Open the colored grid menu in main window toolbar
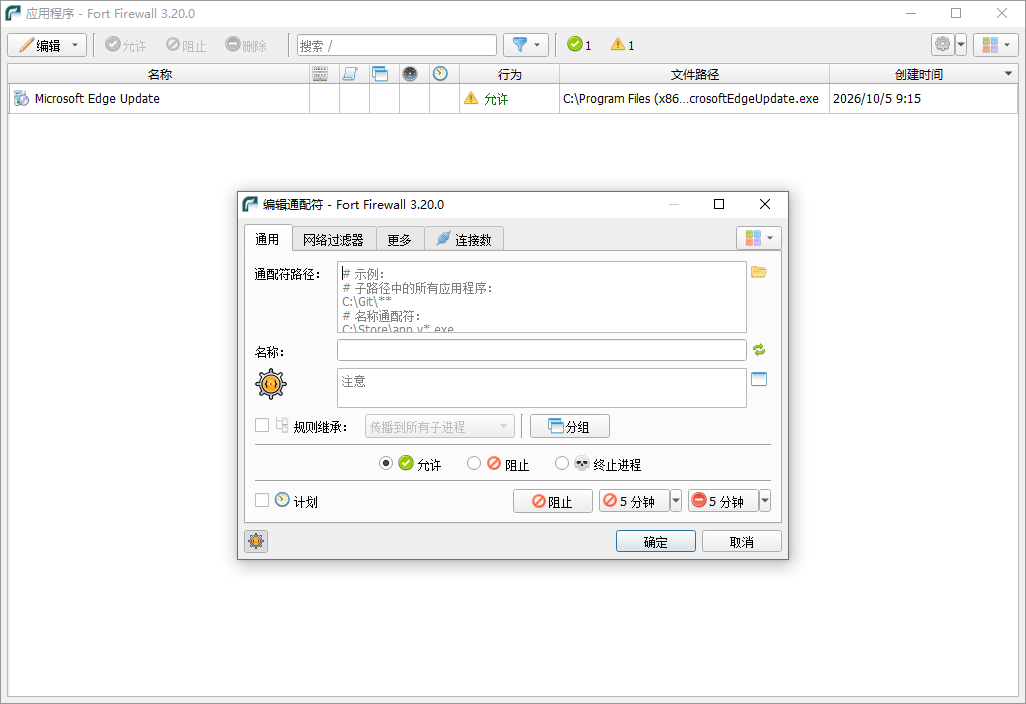This screenshot has width=1026, height=704. (995, 45)
